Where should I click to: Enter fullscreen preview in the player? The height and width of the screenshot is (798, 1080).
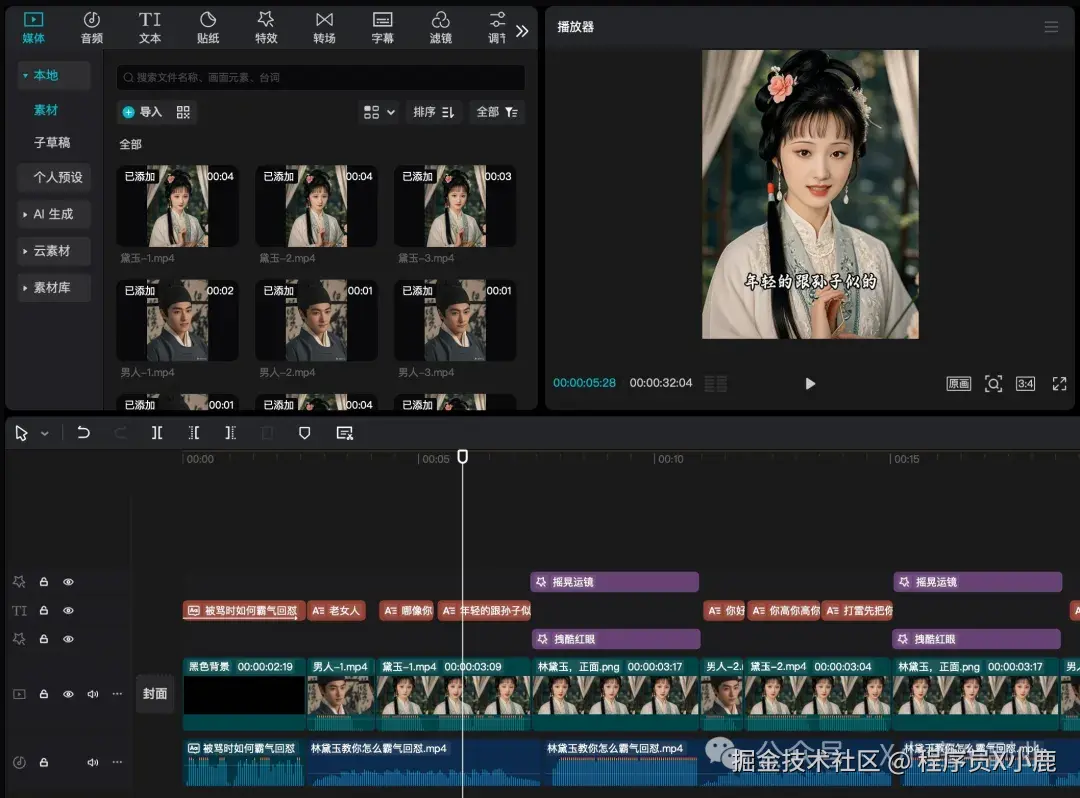[1059, 384]
